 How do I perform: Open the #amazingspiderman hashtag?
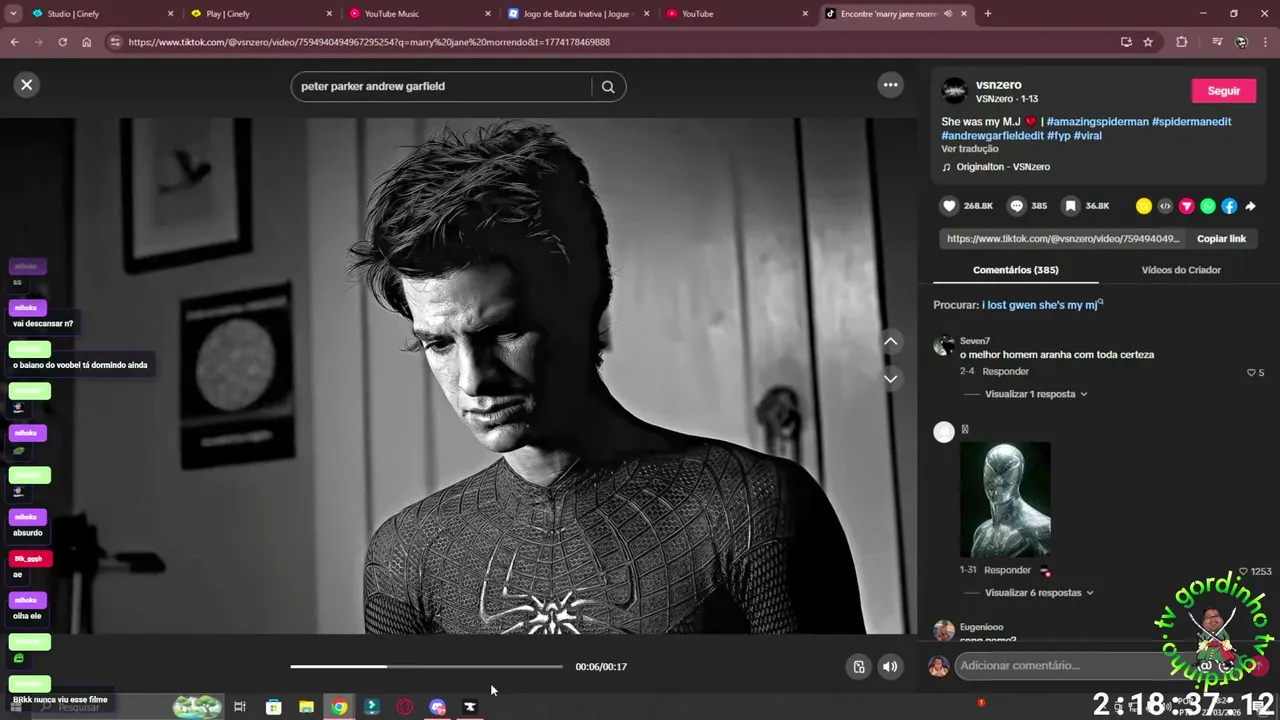click(x=1097, y=122)
